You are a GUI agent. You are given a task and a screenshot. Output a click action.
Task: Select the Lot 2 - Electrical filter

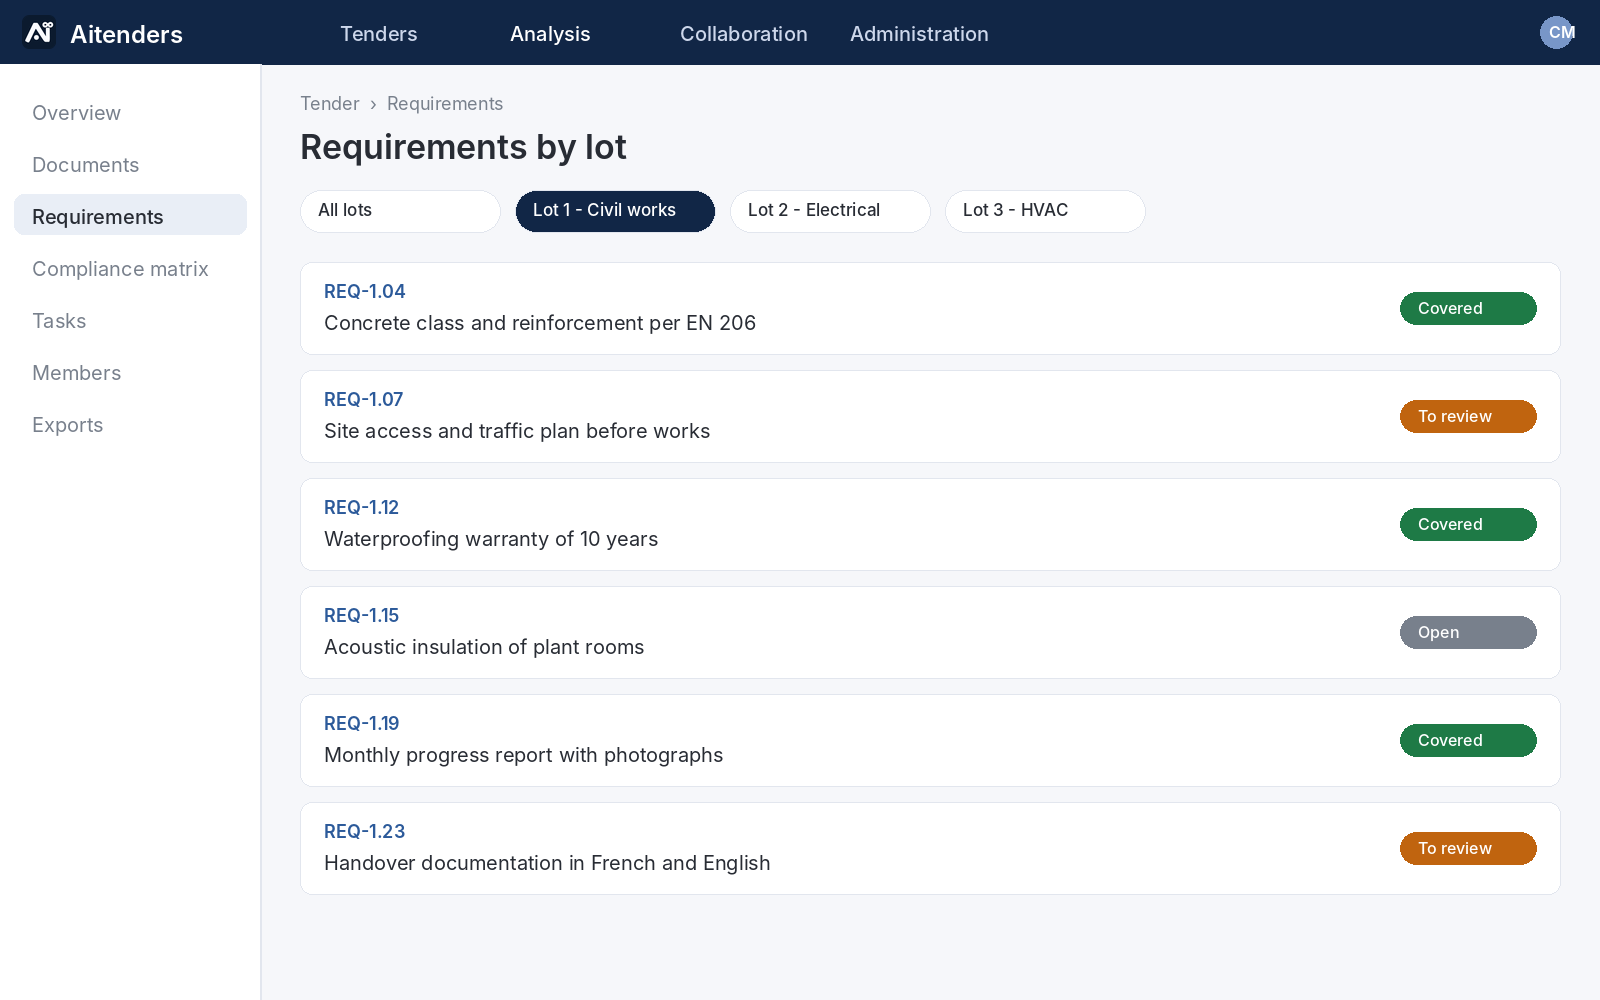coord(830,211)
